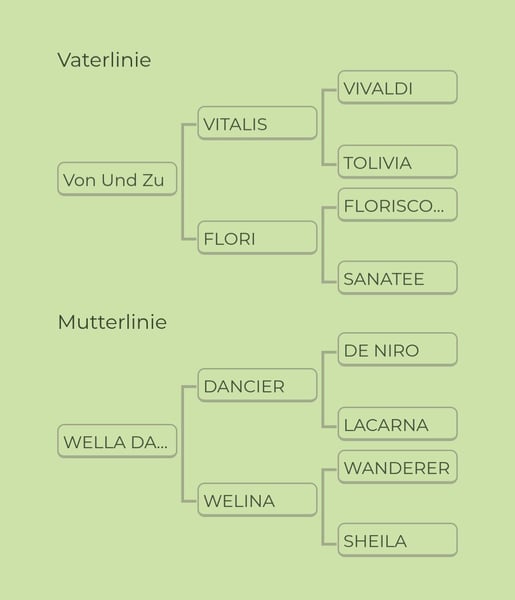Click the VITALIS sire node
The width and height of the screenshot is (515, 600).
pos(258,123)
